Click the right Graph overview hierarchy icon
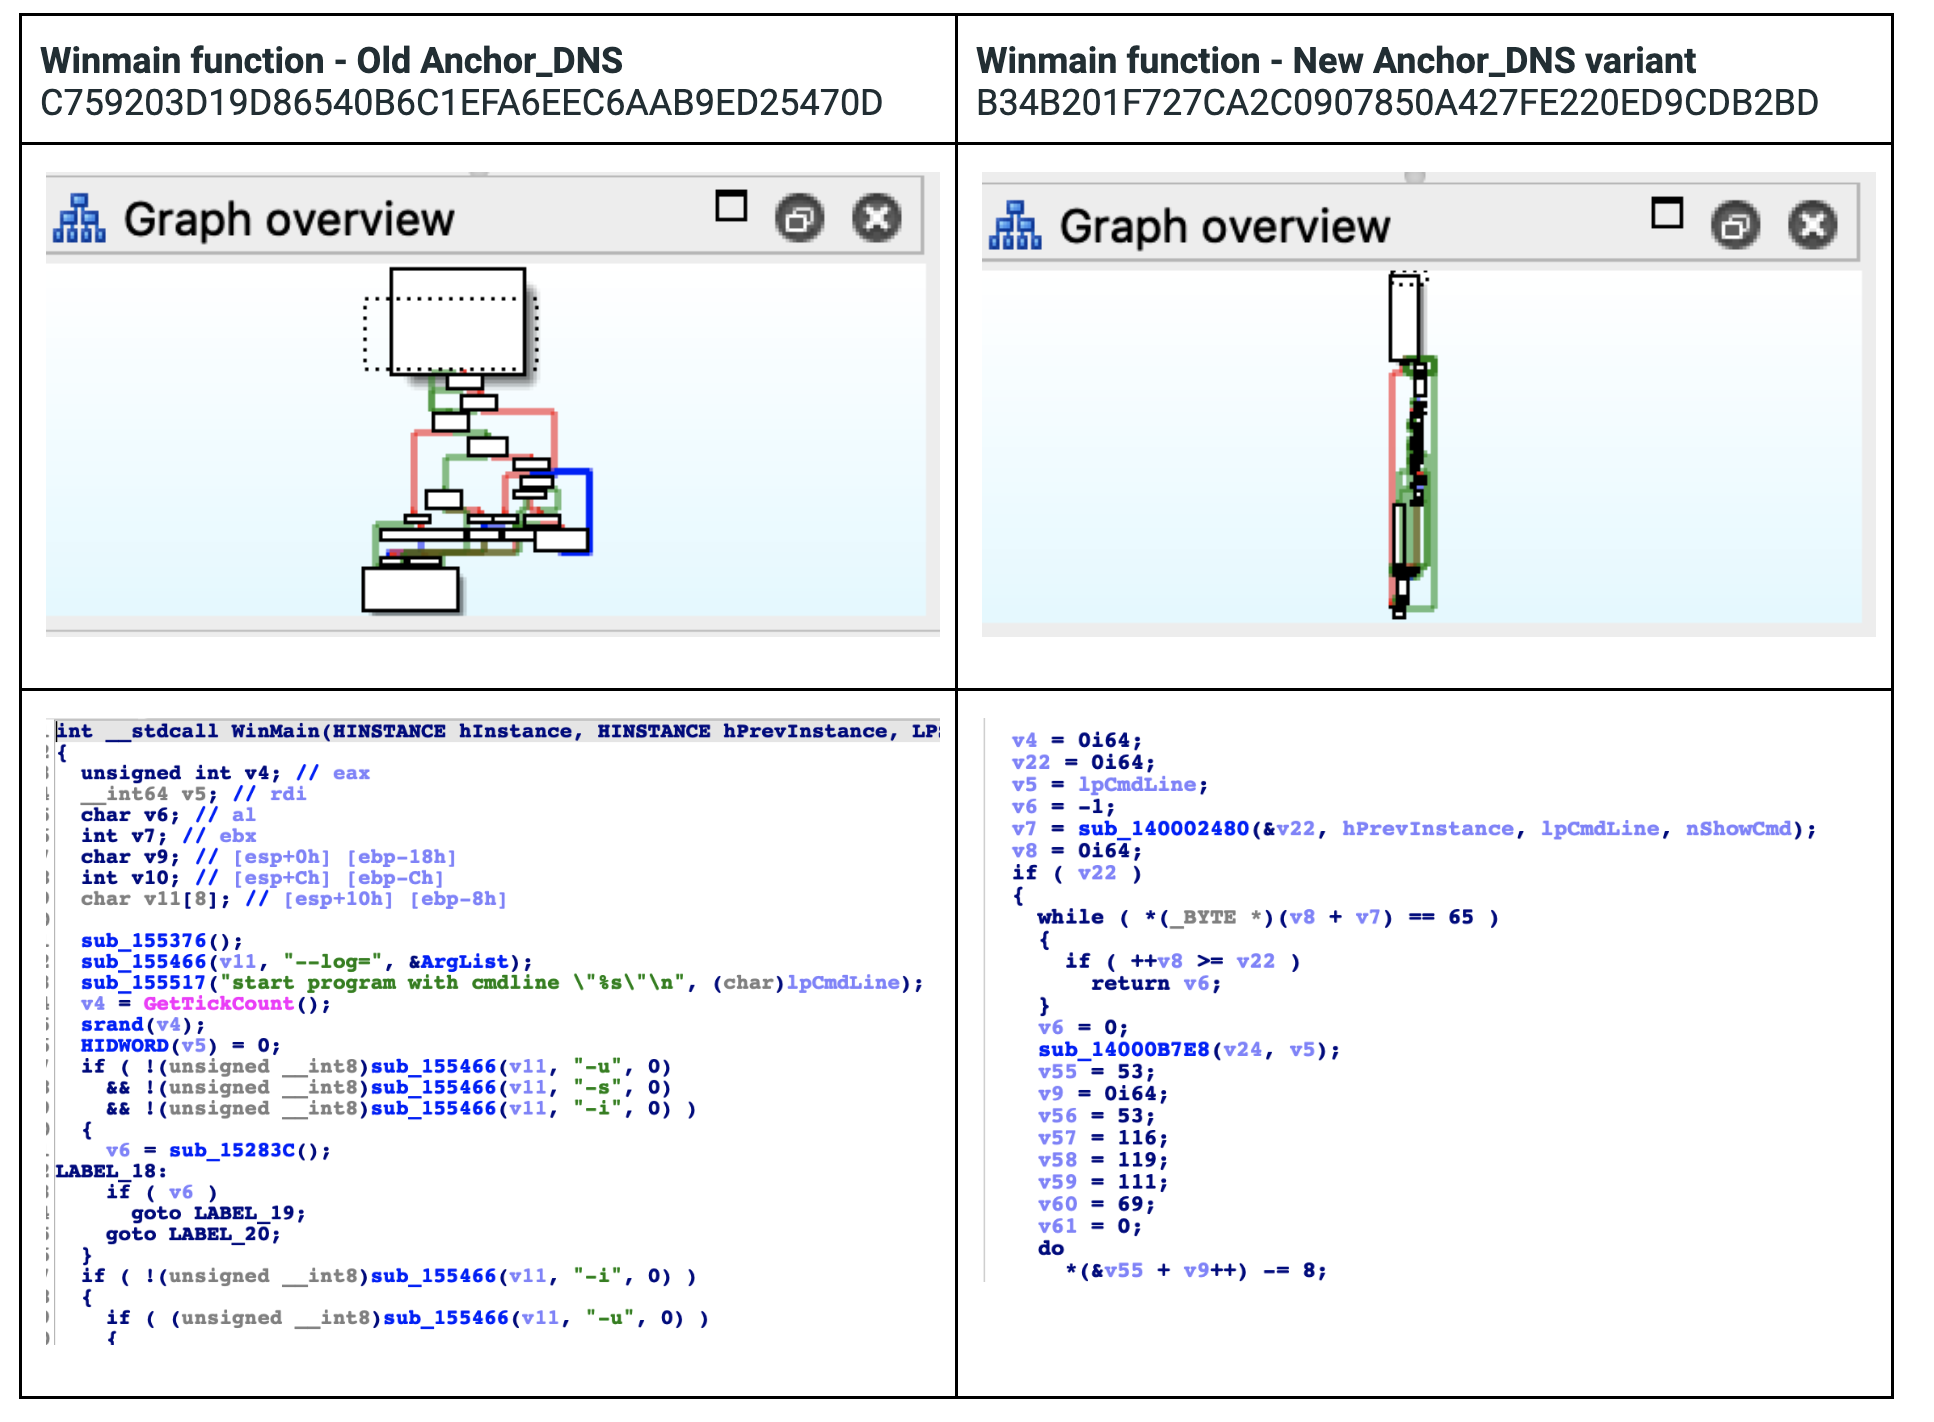1934x1422 pixels. 1015,226
